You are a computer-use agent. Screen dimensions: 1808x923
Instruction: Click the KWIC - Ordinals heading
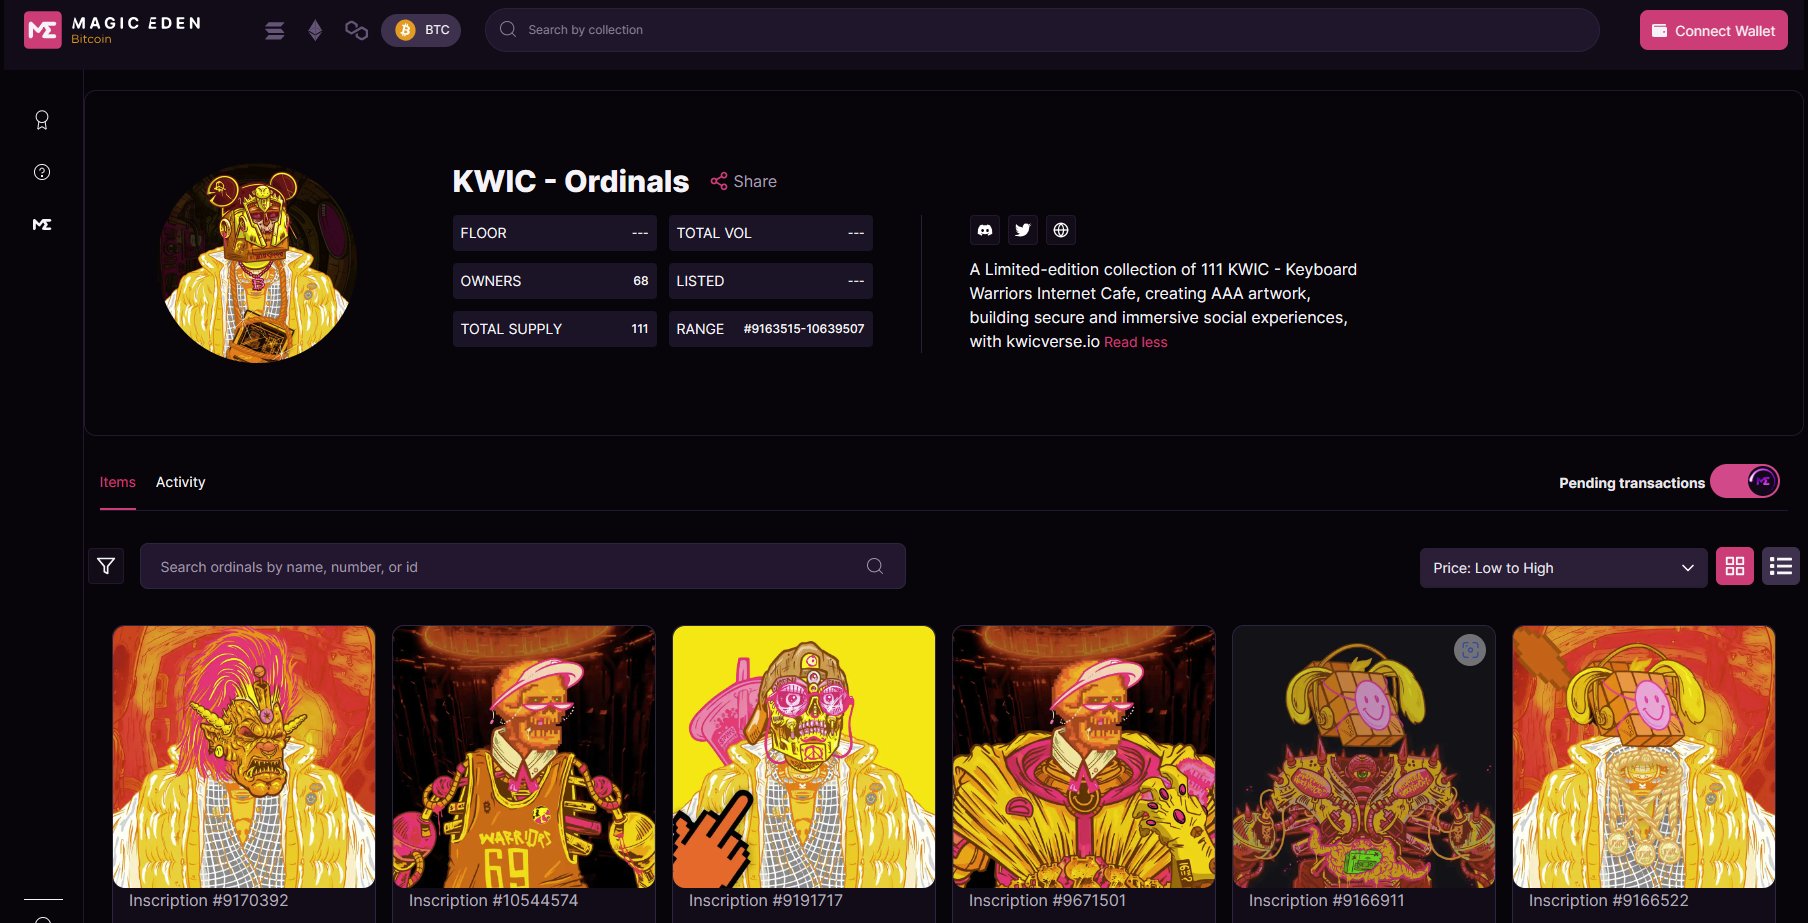[571, 181]
